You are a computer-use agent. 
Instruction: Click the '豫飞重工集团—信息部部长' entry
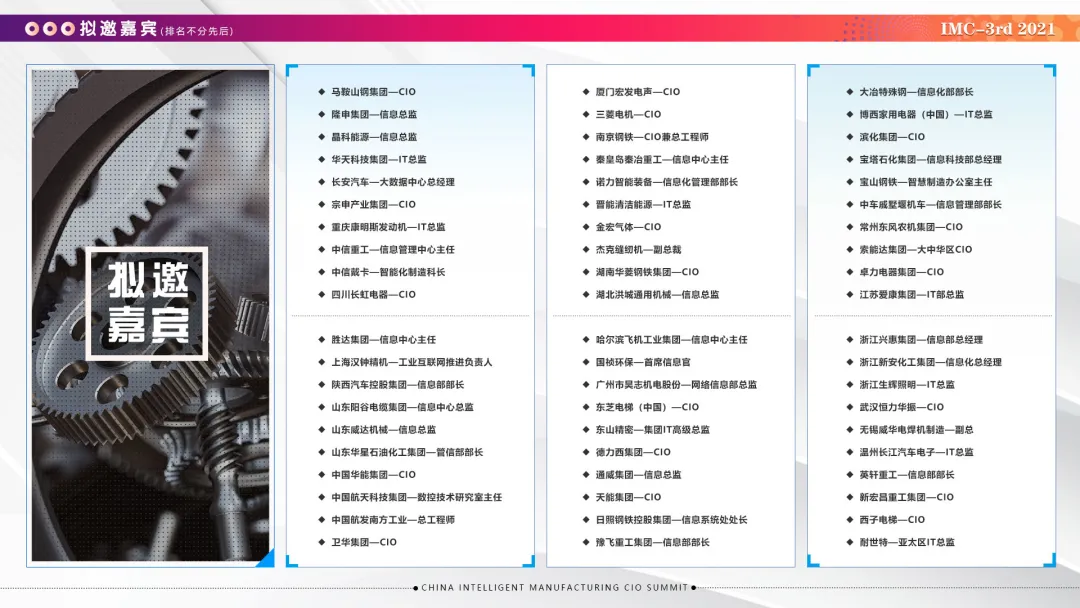[x=652, y=542]
